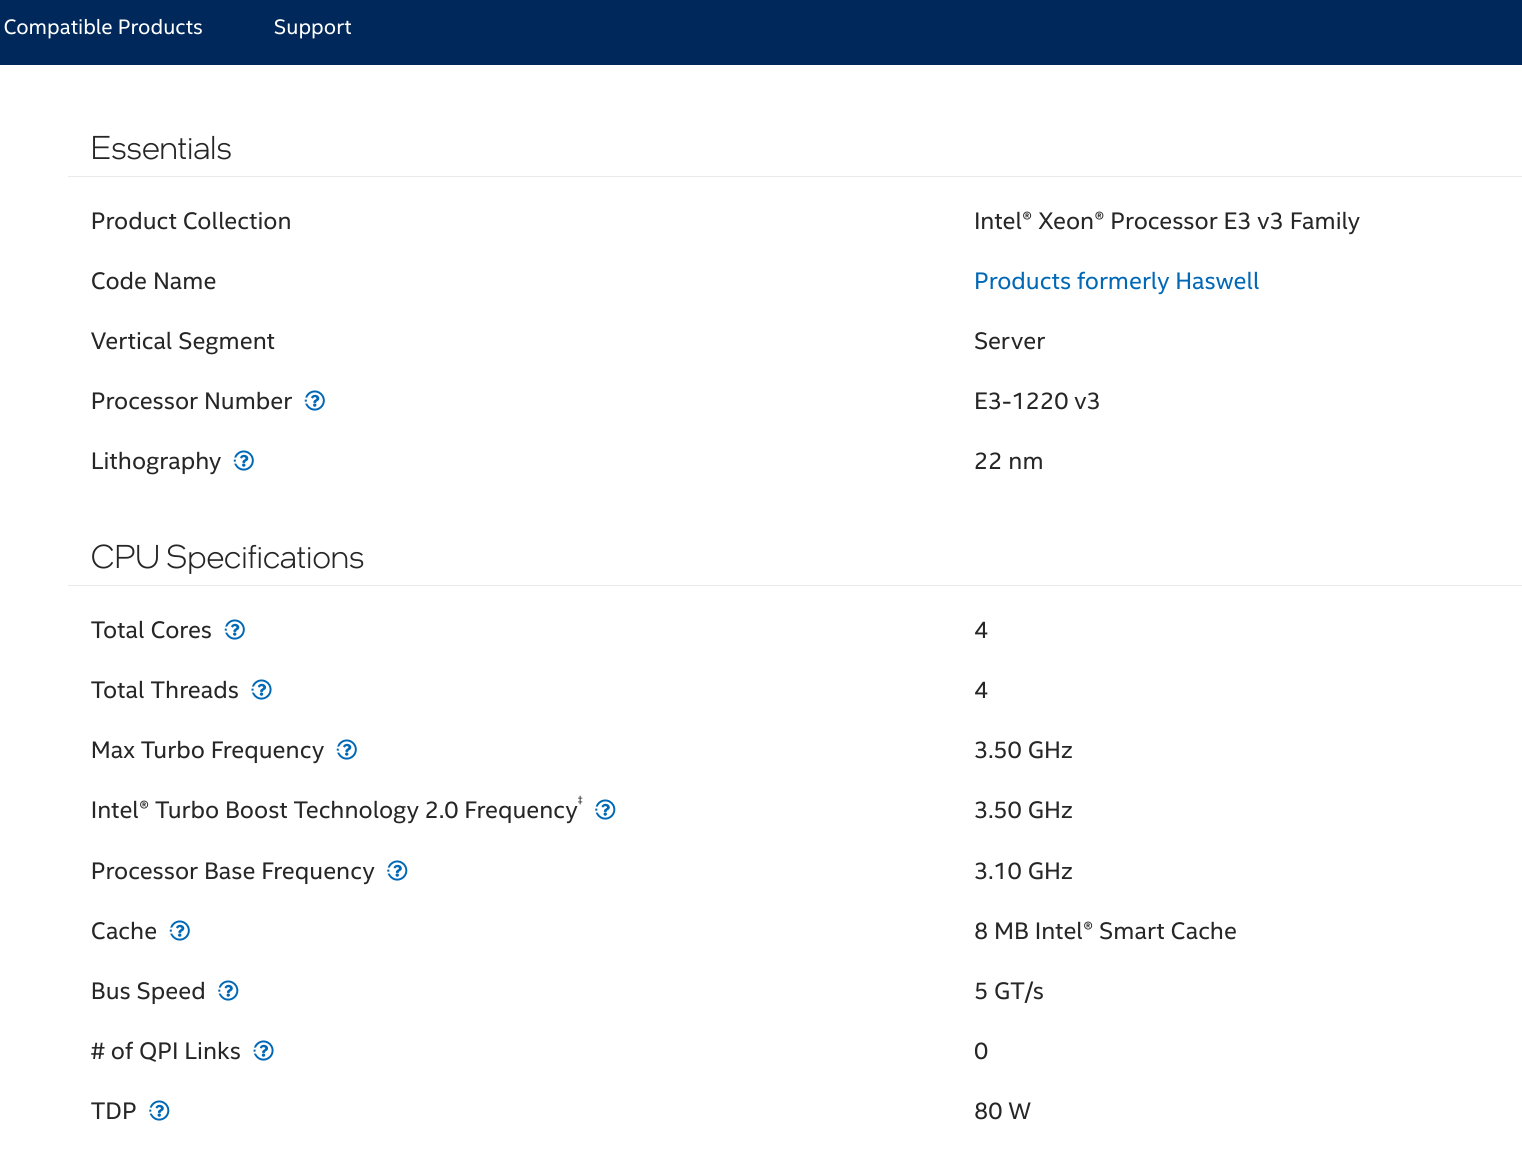Click Max Turbo Frequency question mark icon
This screenshot has height=1158, width=1522.
point(347,750)
